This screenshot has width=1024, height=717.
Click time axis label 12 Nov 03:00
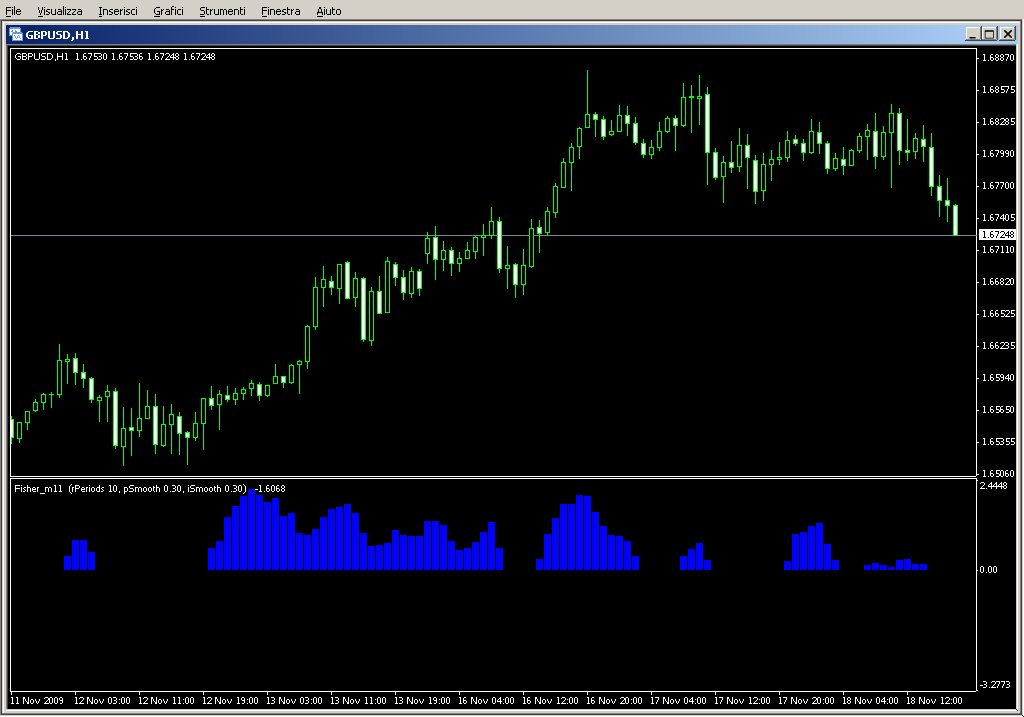[x=102, y=701]
